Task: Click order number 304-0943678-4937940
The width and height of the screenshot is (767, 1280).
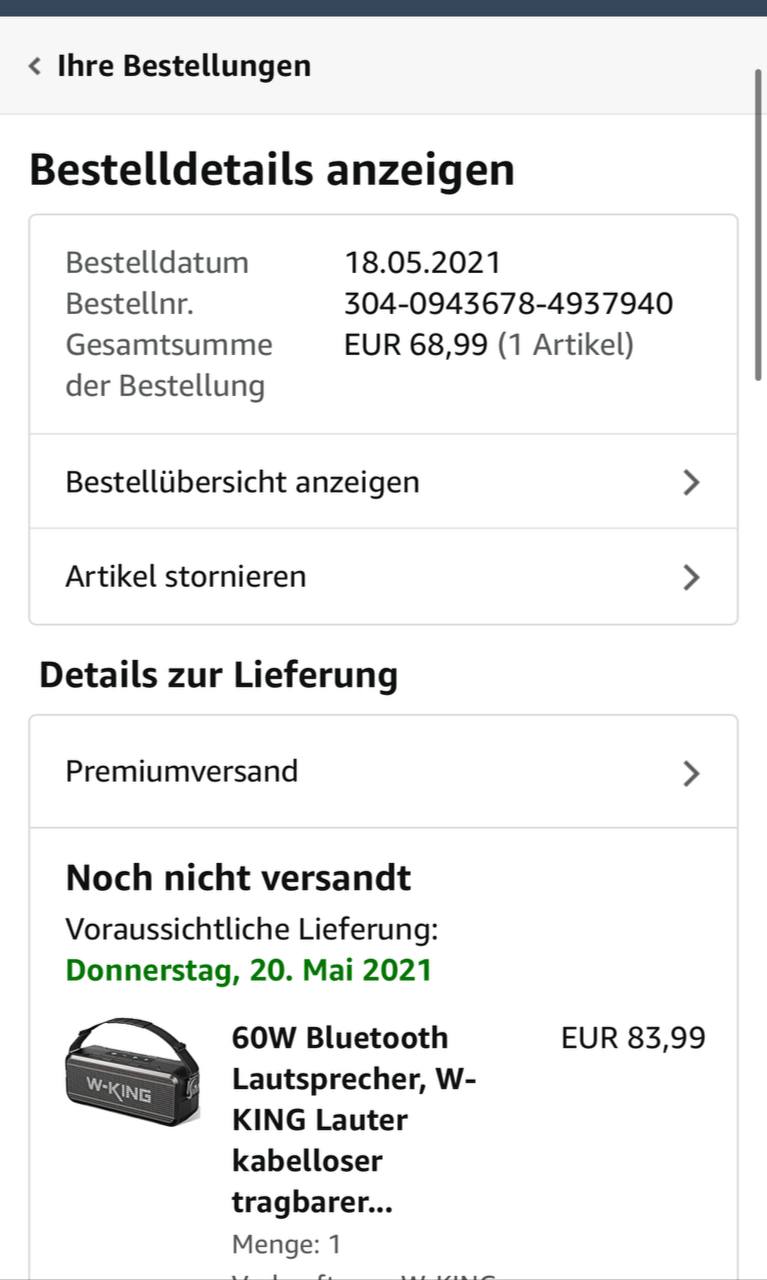Action: 508,303
